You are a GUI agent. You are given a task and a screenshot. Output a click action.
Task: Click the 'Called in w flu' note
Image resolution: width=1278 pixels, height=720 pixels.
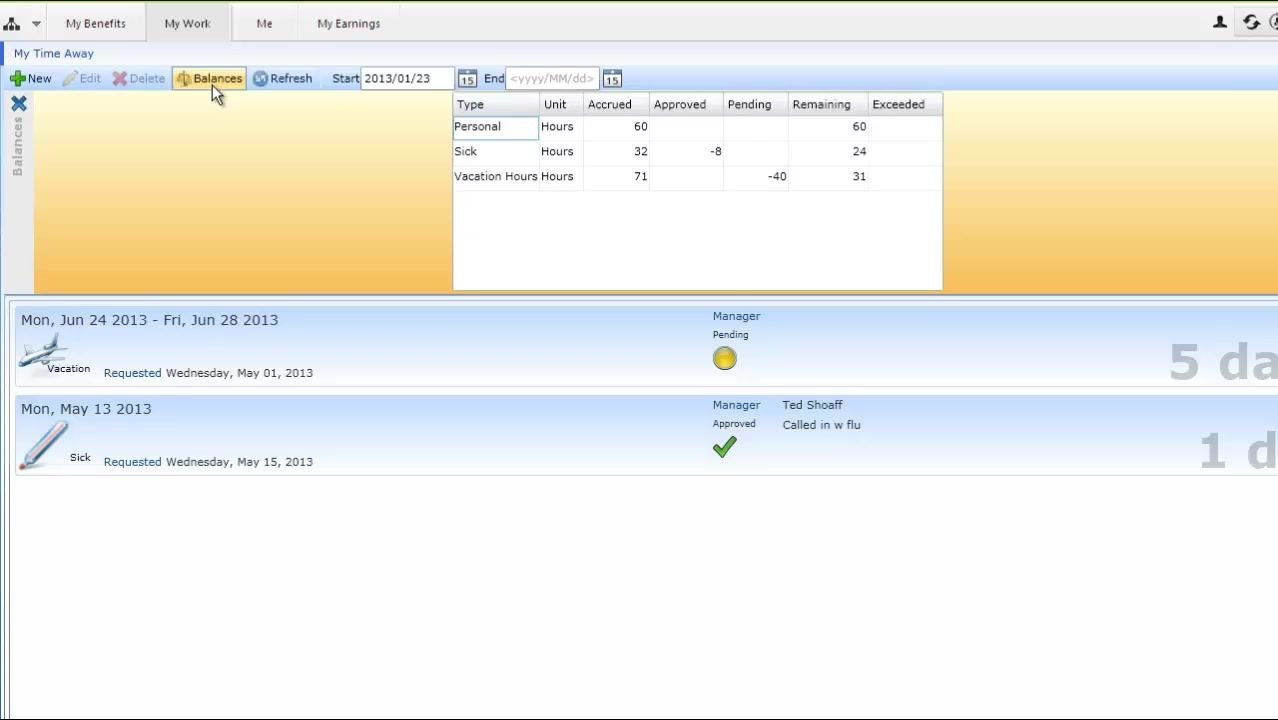pos(821,425)
